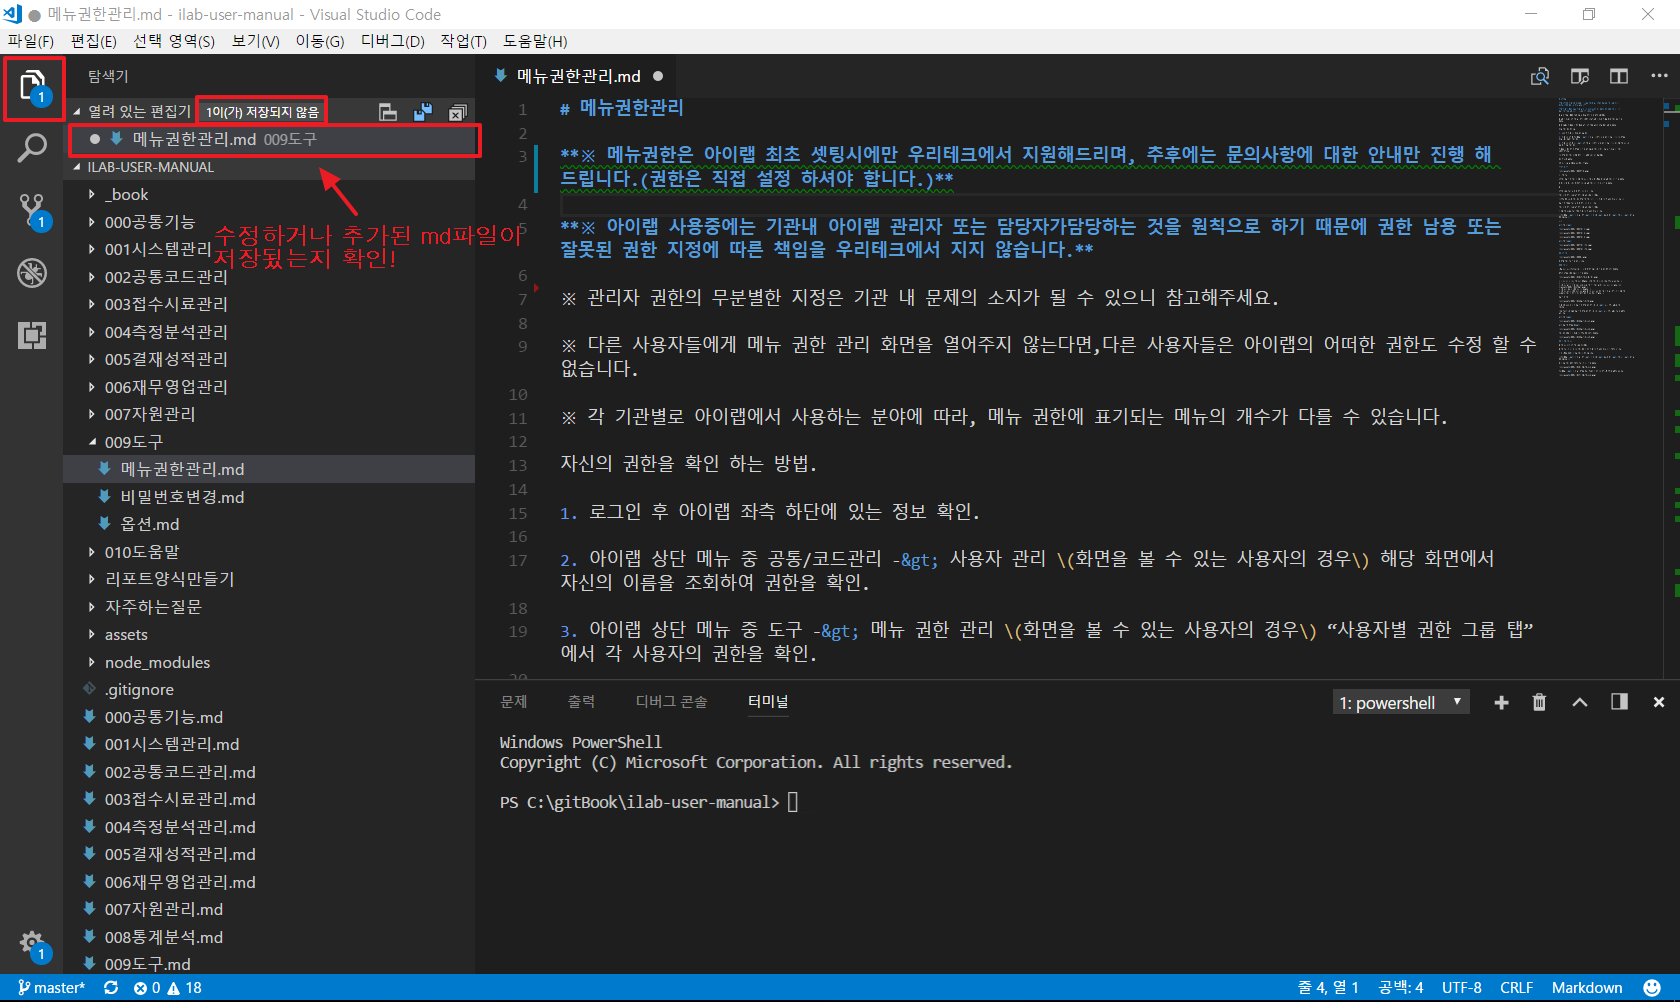This screenshot has width=1680, height=1002.
Task: Open the Debug view in activity bar
Action: [32, 273]
